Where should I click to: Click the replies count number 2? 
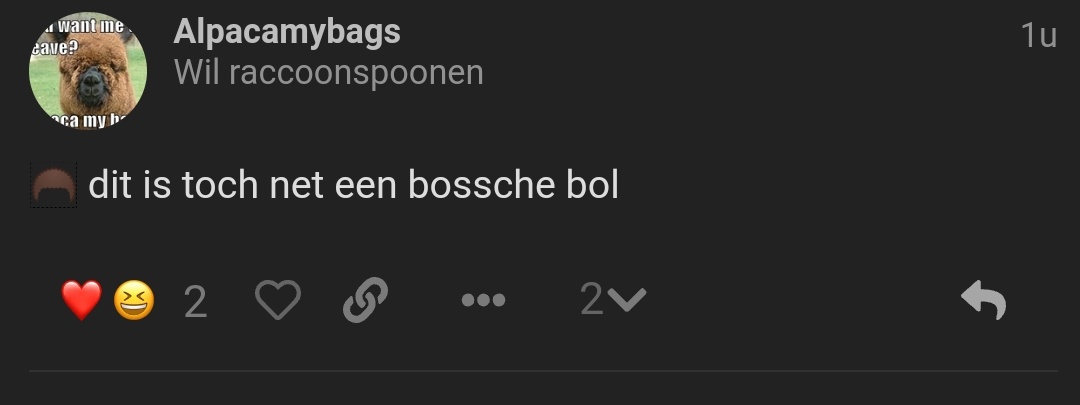click(x=592, y=299)
